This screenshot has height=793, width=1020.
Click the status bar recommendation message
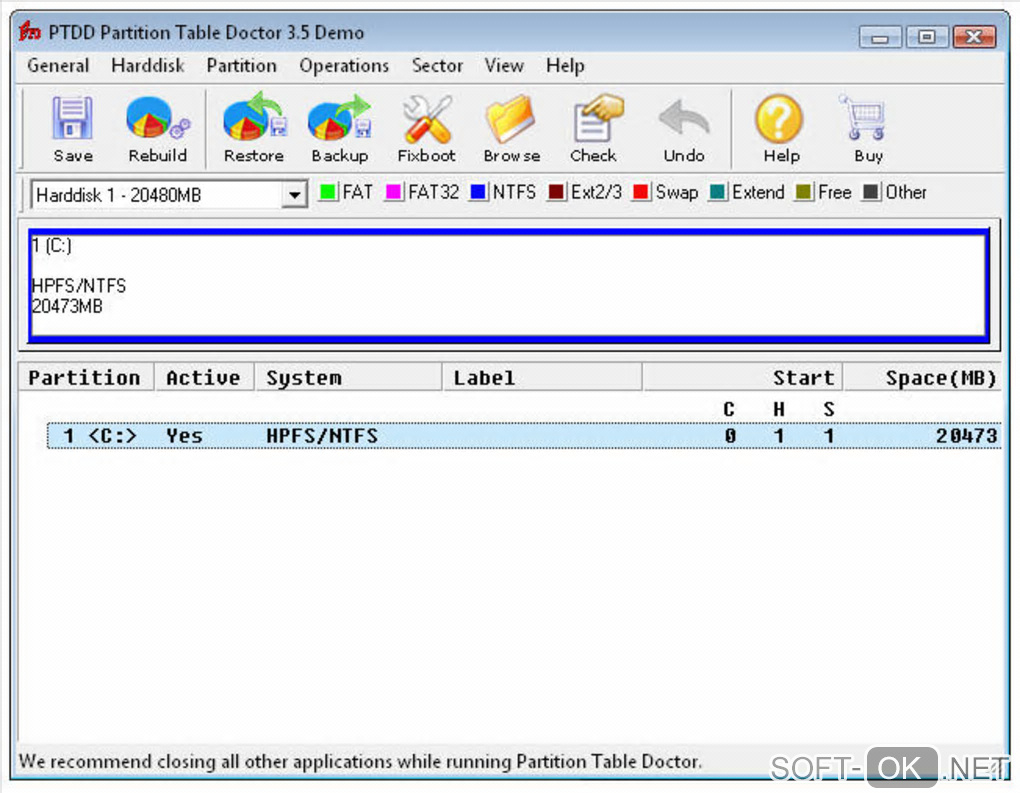coord(360,761)
